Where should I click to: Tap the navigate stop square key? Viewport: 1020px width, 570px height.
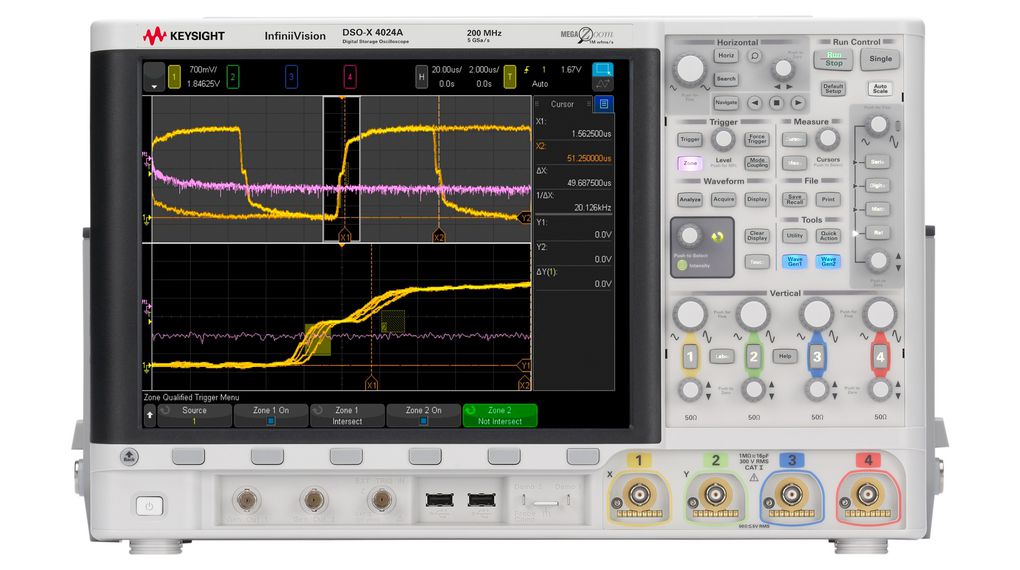(x=776, y=103)
